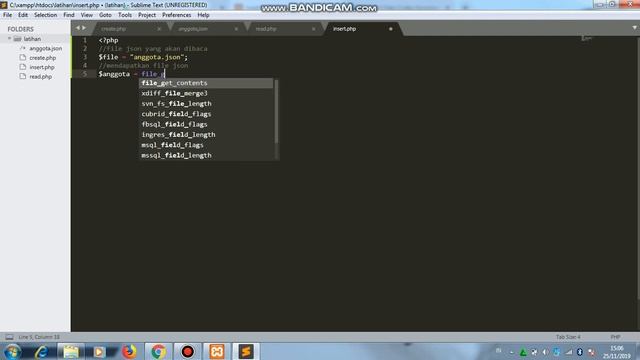Choose xdiff_file_merge3 from autocomplete
This screenshot has height=360, width=640.
click(x=206, y=93)
